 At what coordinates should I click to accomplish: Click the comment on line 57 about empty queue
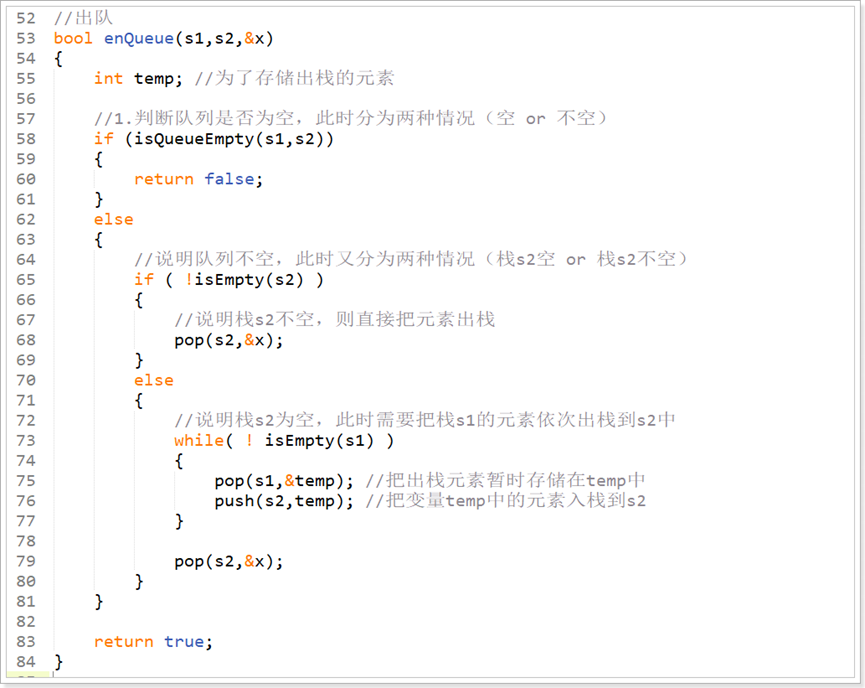[x=350, y=118]
